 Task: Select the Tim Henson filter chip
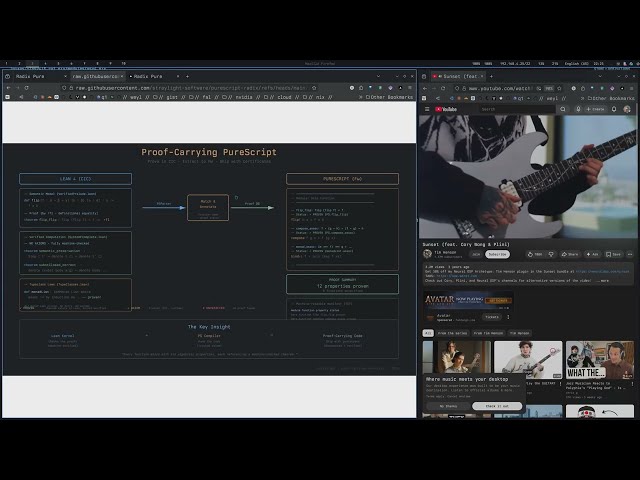[x=519, y=333]
